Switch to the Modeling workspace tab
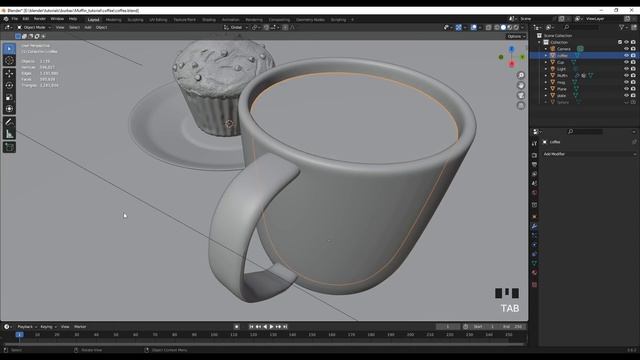Viewport: 640px width, 360px height. coord(113,20)
